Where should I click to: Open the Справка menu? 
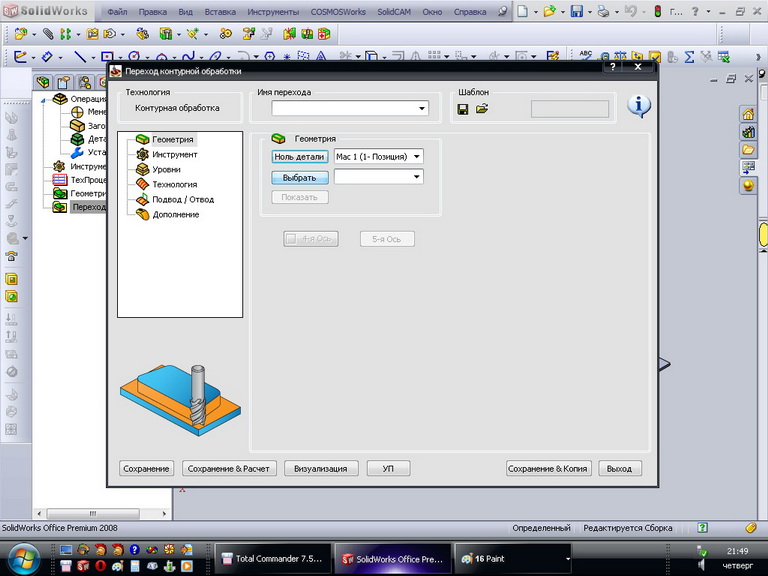click(470, 11)
